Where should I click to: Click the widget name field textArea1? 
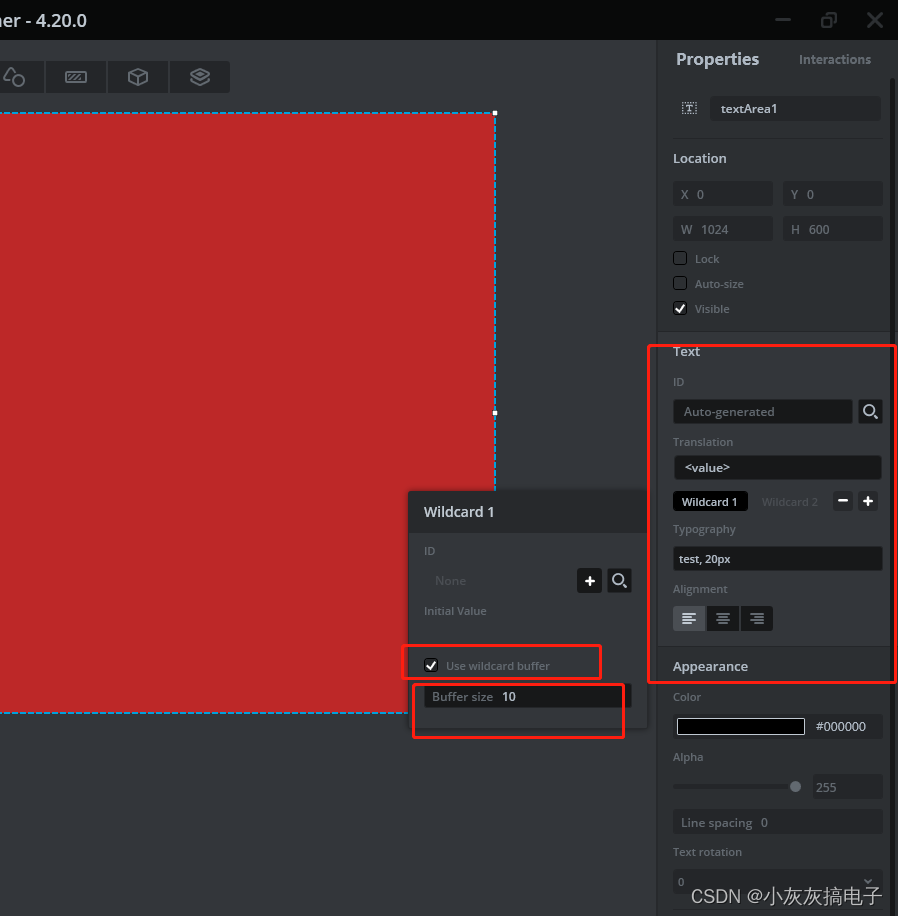tap(795, 109)
